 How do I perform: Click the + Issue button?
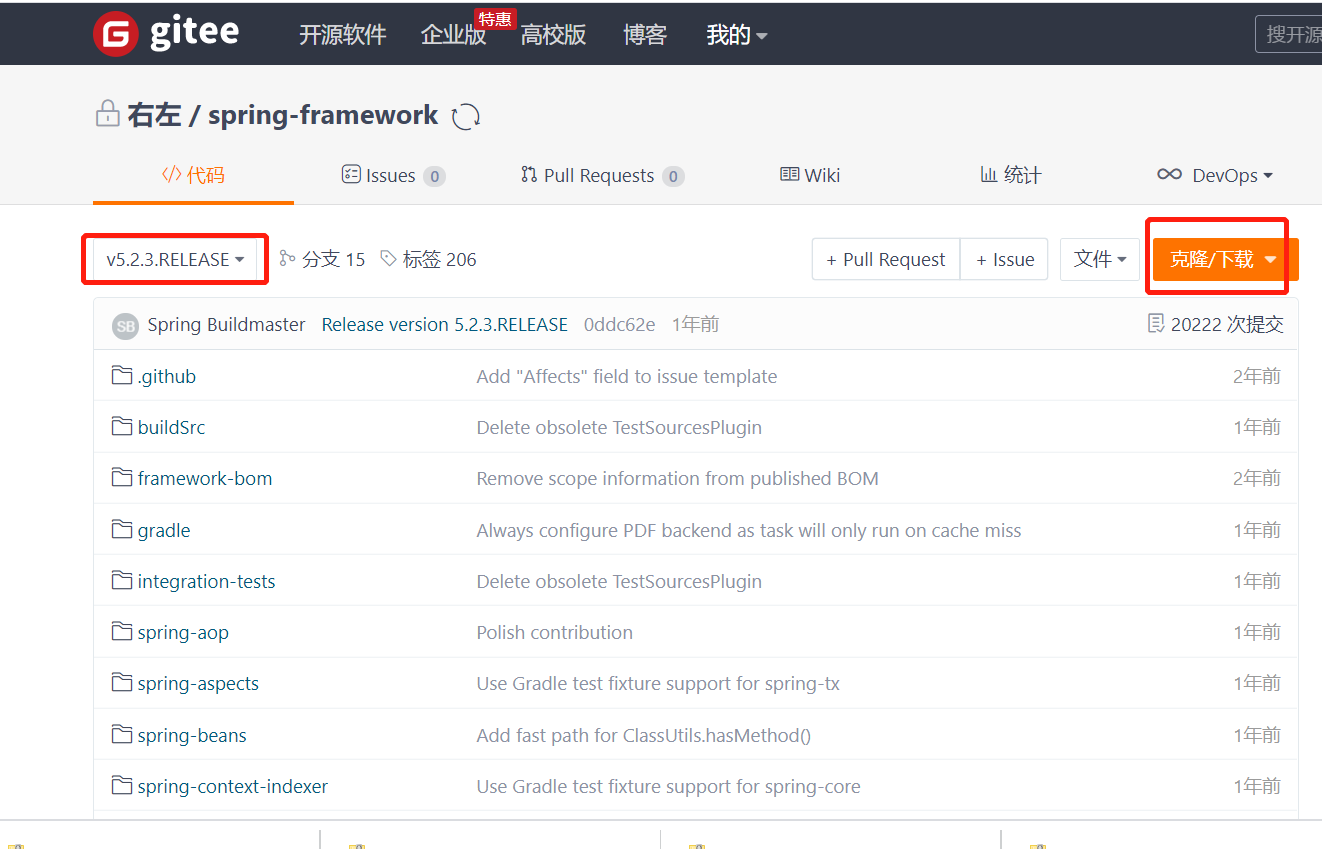[x=1005, y=259]
